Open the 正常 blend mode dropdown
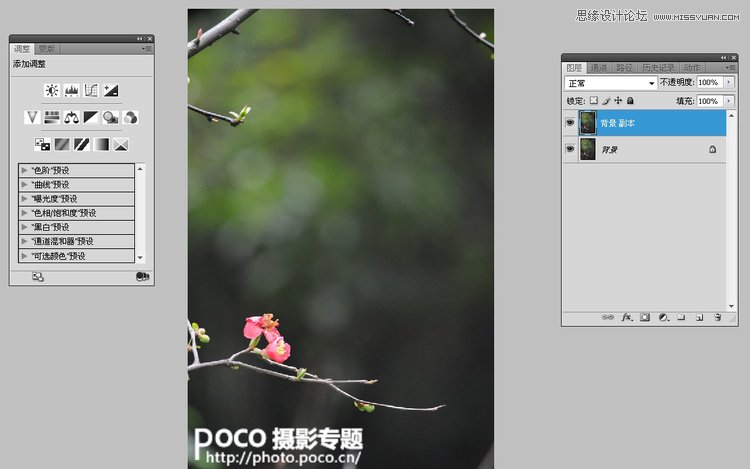The image size is (750, 469). coord(610,83)
